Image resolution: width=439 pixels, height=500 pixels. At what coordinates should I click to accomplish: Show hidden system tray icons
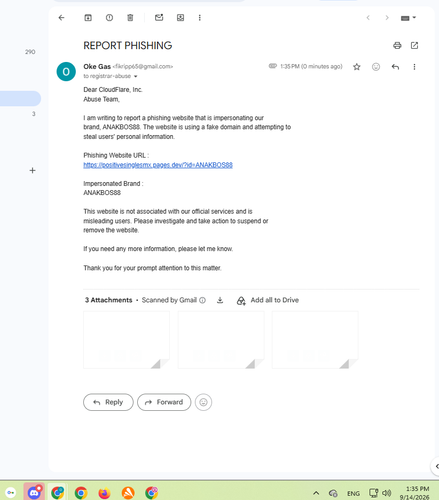316,493
